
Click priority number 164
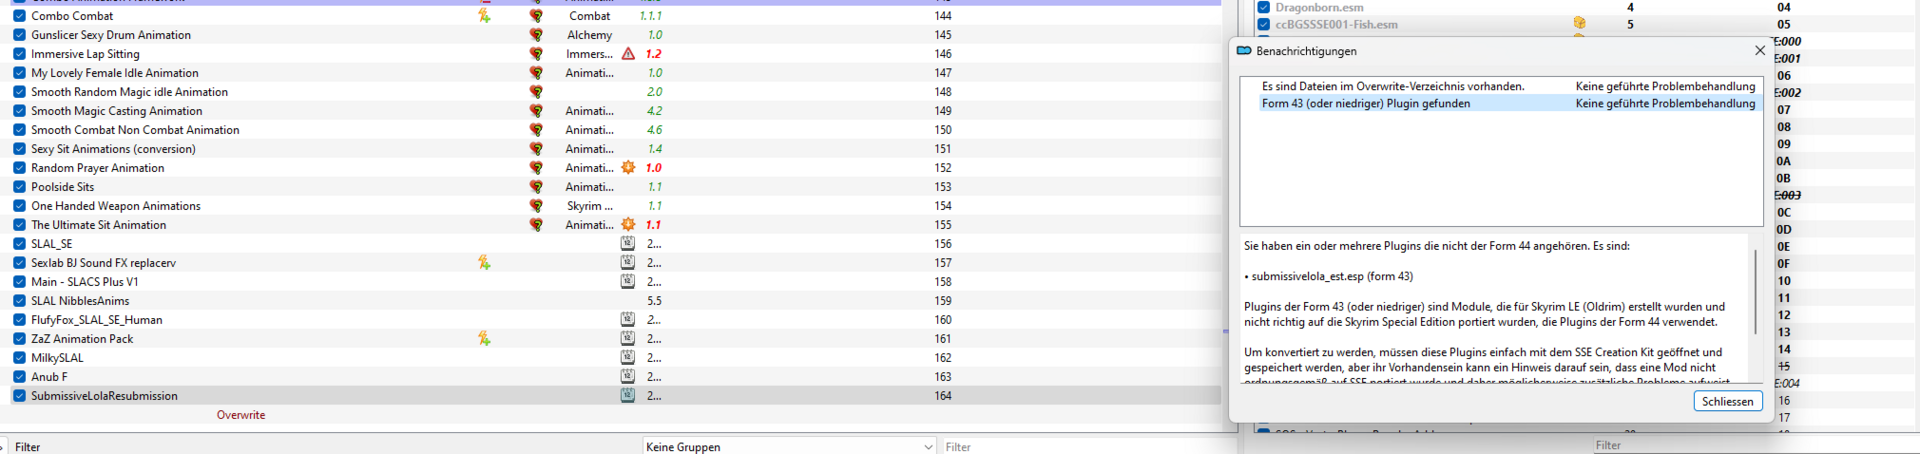943,396
